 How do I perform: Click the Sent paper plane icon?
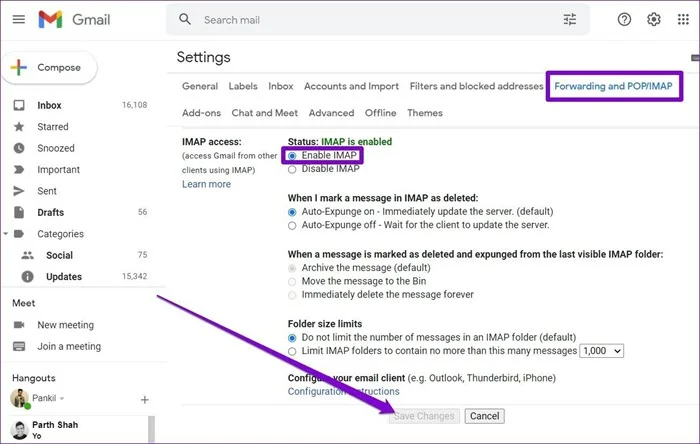pos(19,191)
